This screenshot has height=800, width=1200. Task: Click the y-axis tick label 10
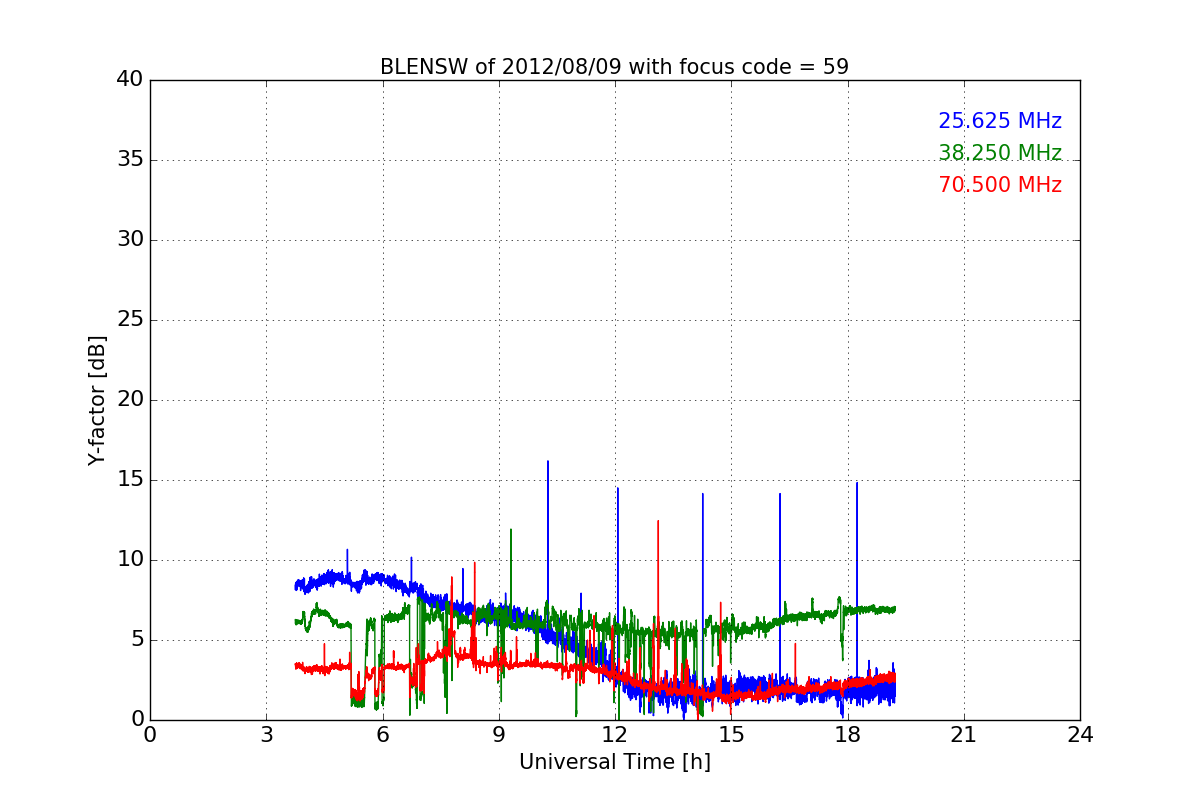pyautogui.click(x=130, y=560)
